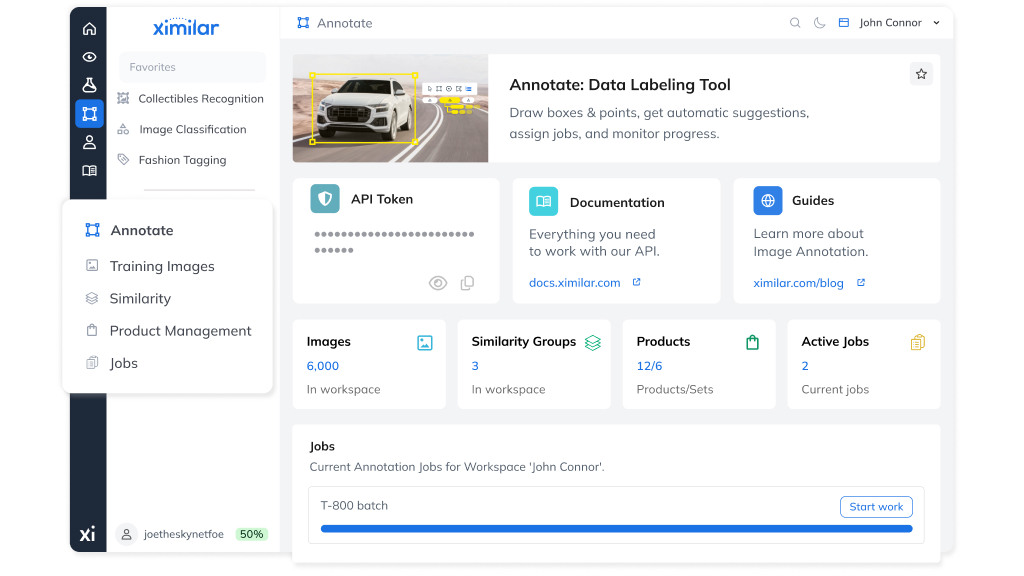The width and height of the screenshot is (1024, 576).
Task: Toggle dark mode with moon icon
Action: [820, 23]
